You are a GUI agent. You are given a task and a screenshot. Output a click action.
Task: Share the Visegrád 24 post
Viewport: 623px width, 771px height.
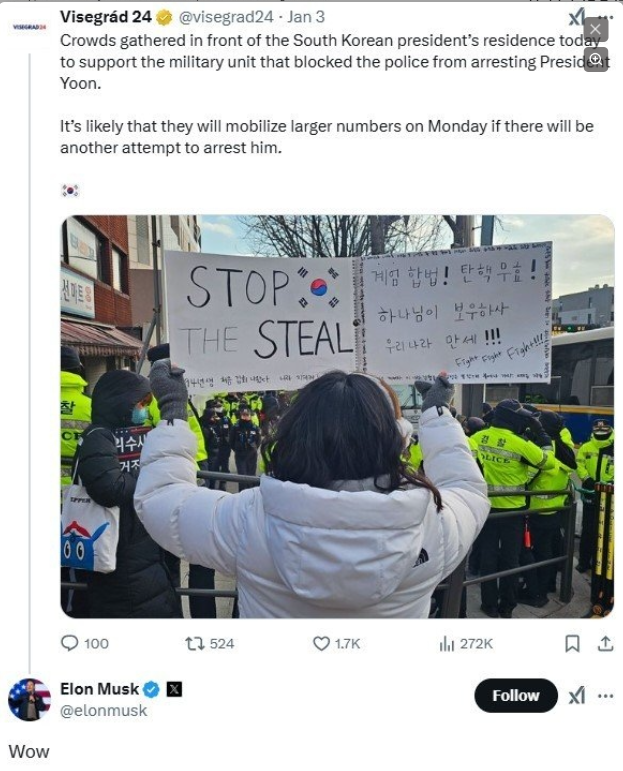point(605,644)
